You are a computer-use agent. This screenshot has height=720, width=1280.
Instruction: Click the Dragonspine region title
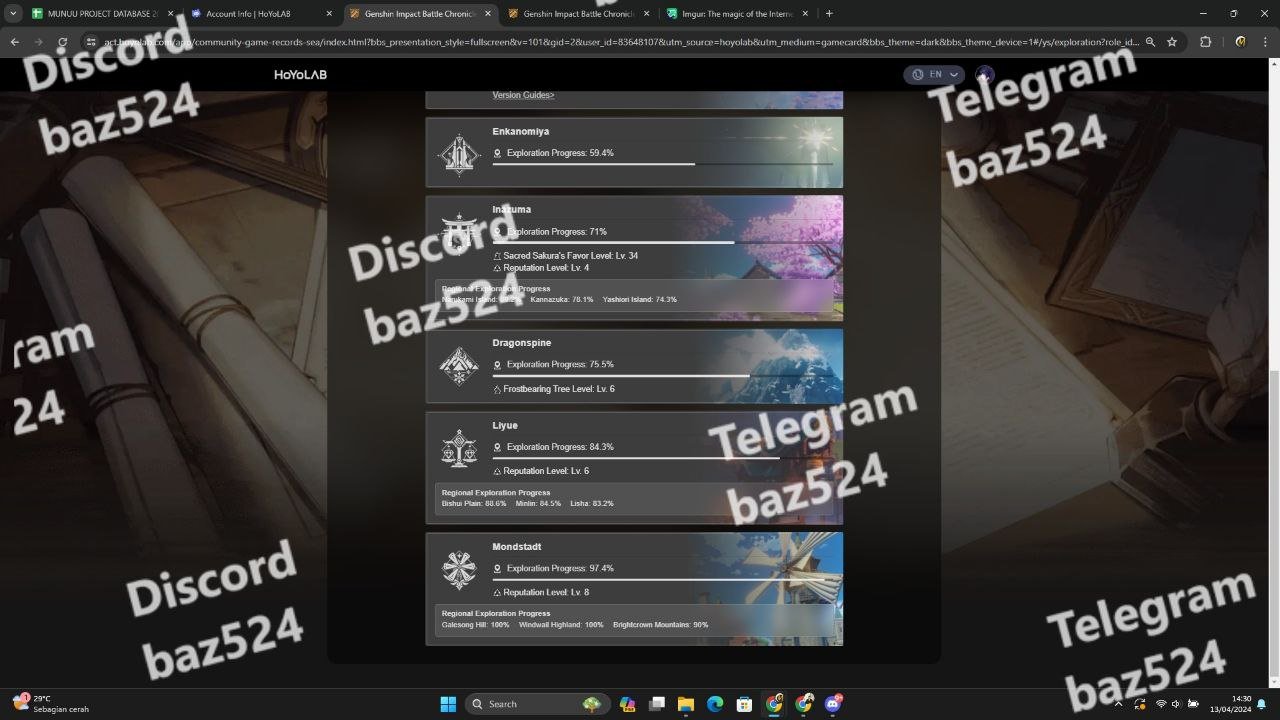tap(521, 343)
